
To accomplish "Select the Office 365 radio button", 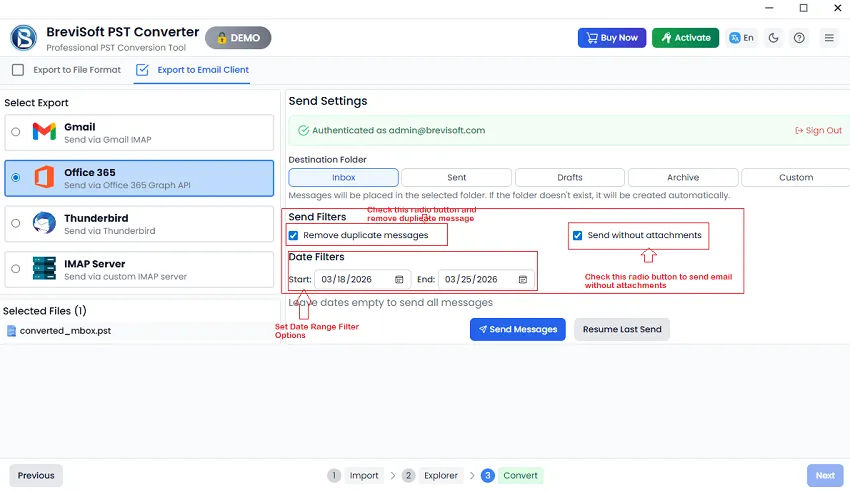I will 16,177.
